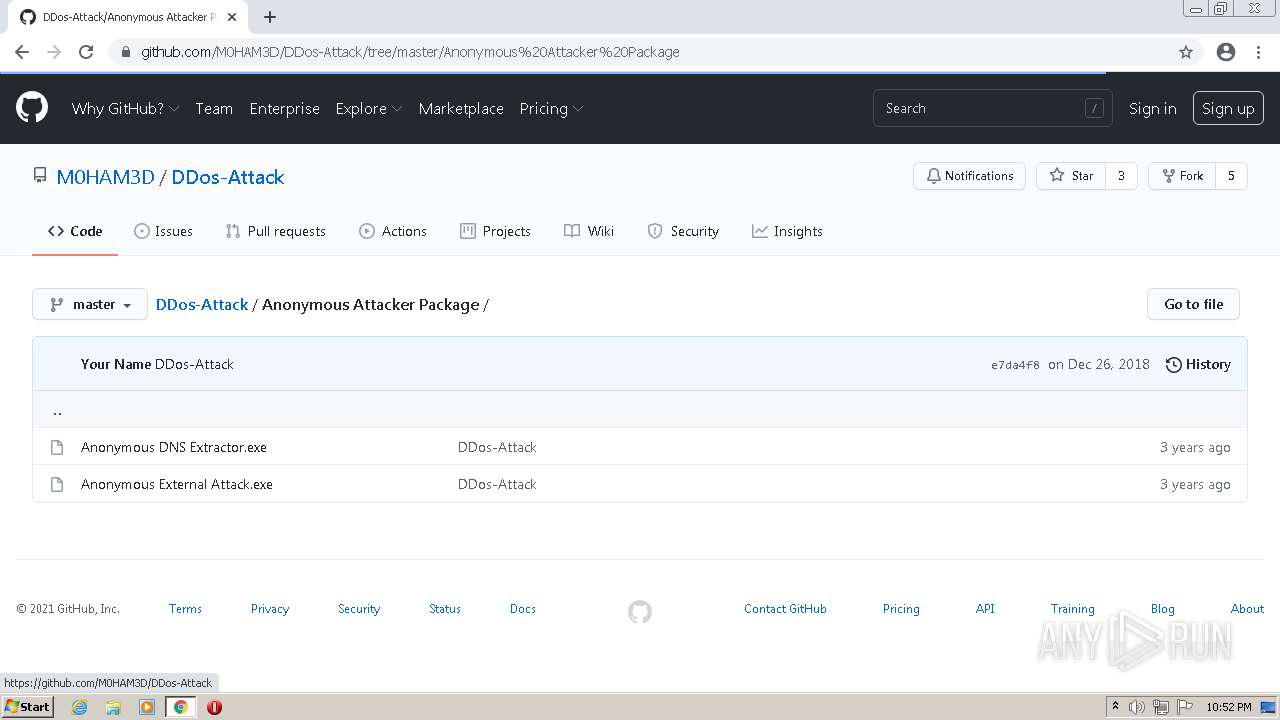Viewport: 1280px width, 720px height.
Task: Switch to the Pull requests tab
Action: (x=276, y=231)
